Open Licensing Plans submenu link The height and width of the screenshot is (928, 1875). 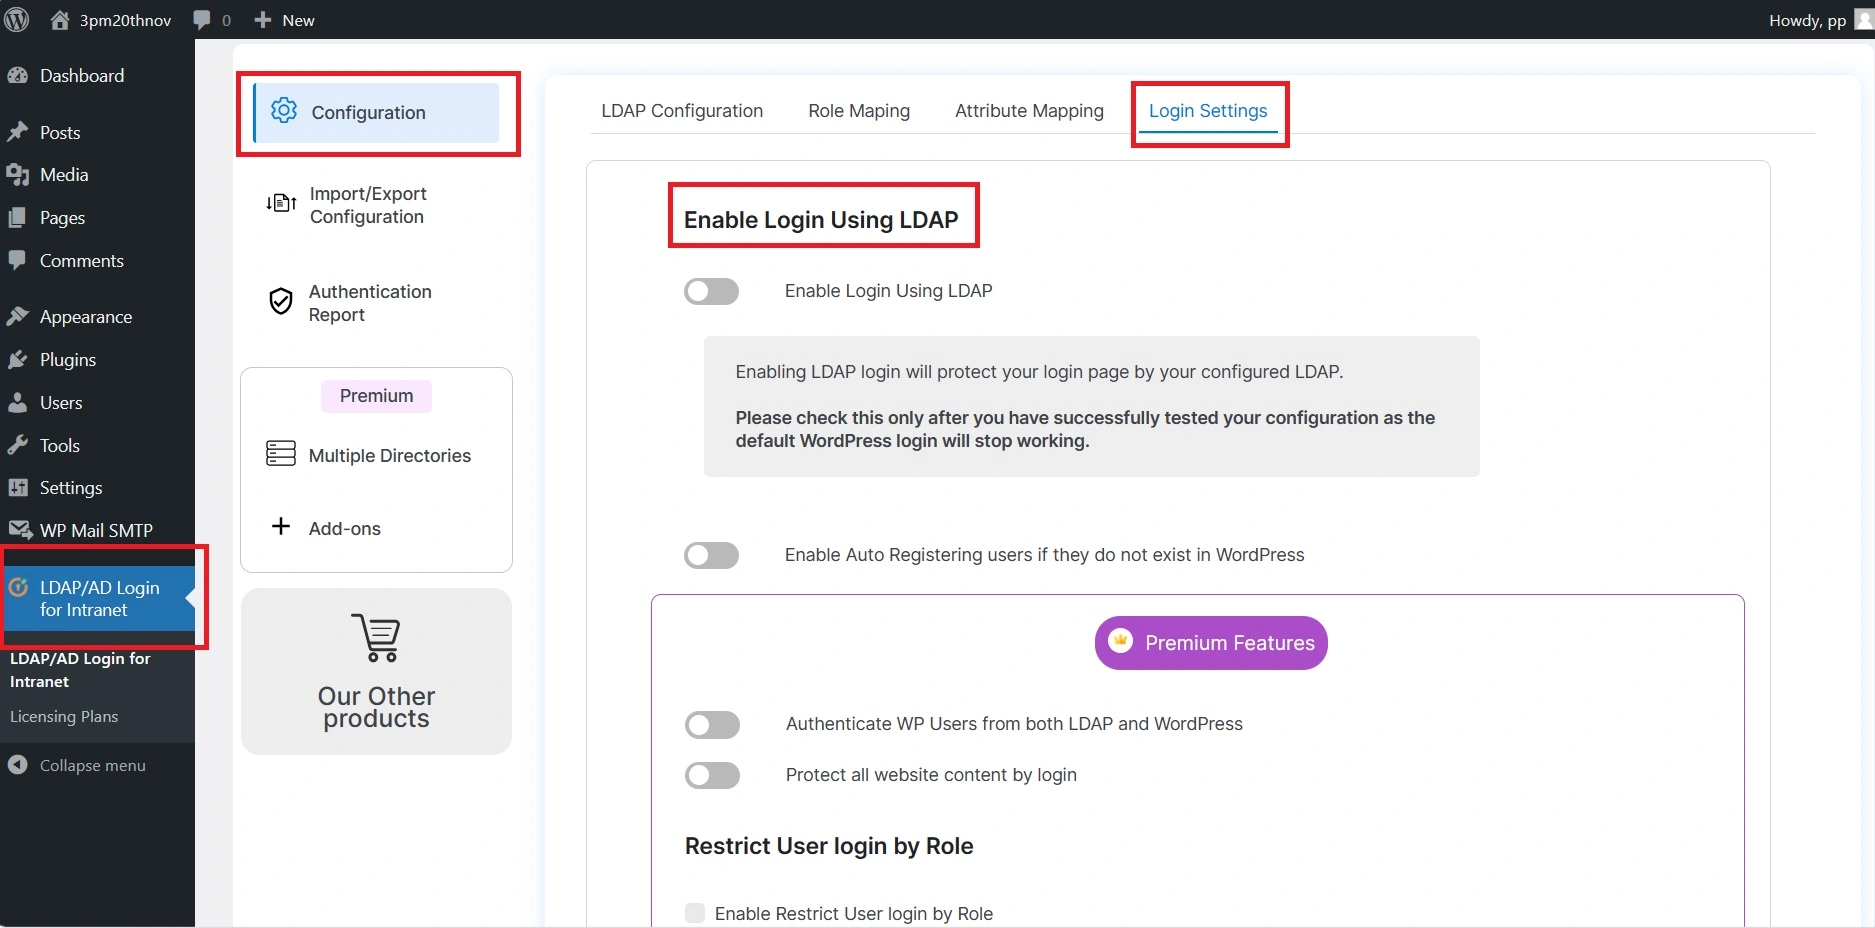coord(64,717)
